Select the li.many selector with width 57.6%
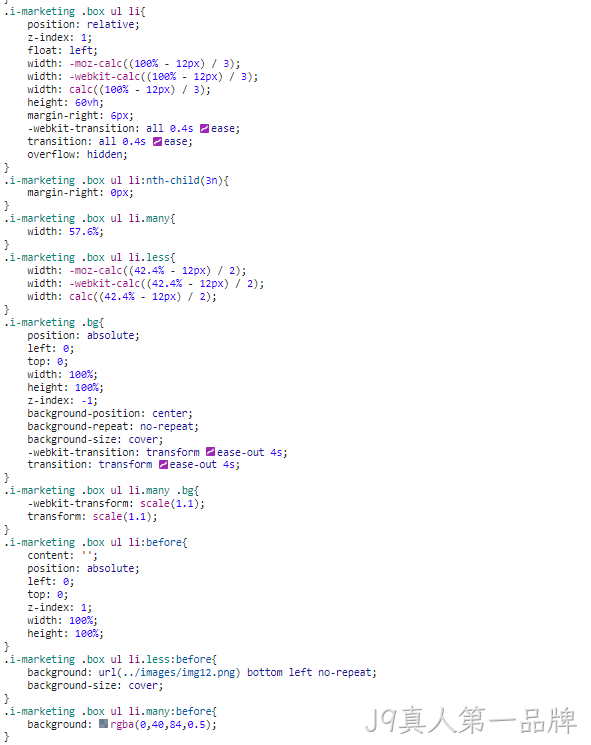The image size is (591, 745). click(x=89, y=219)
